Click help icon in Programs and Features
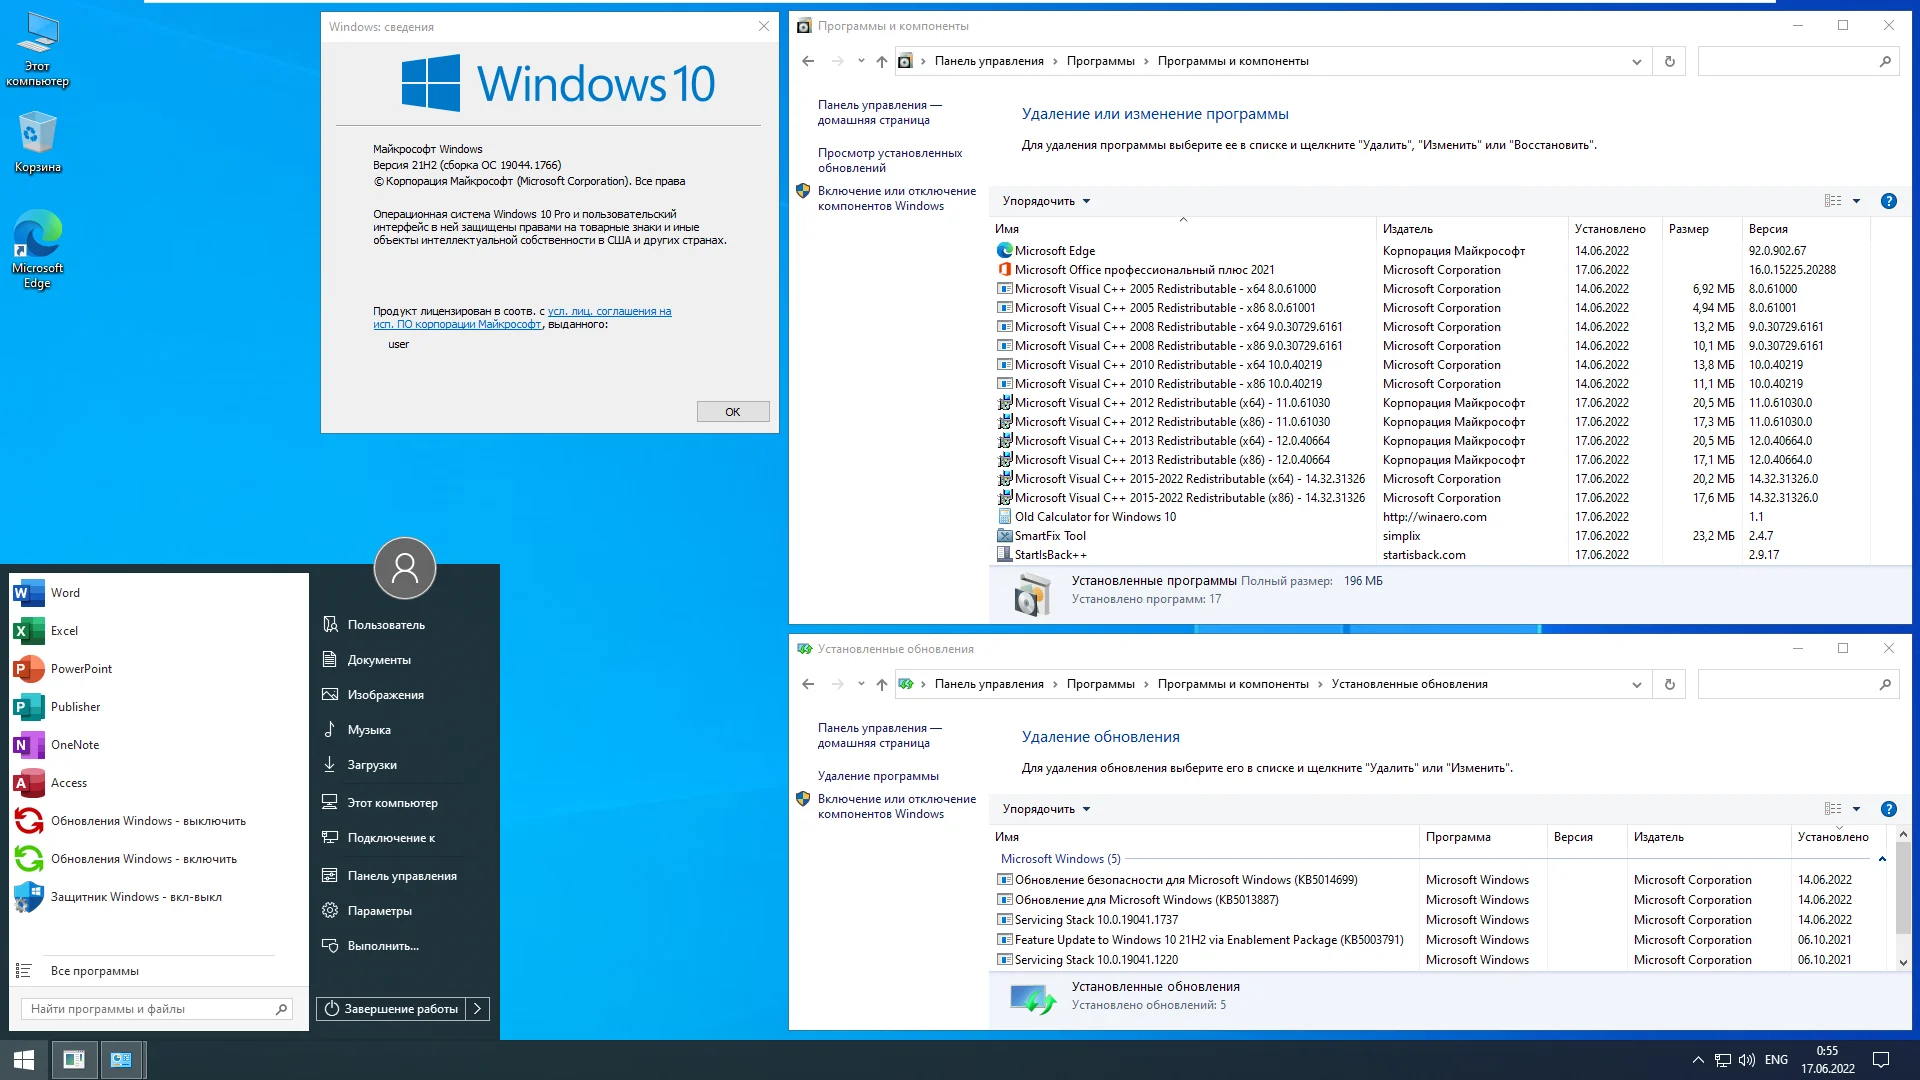 tap(1888, 201)
